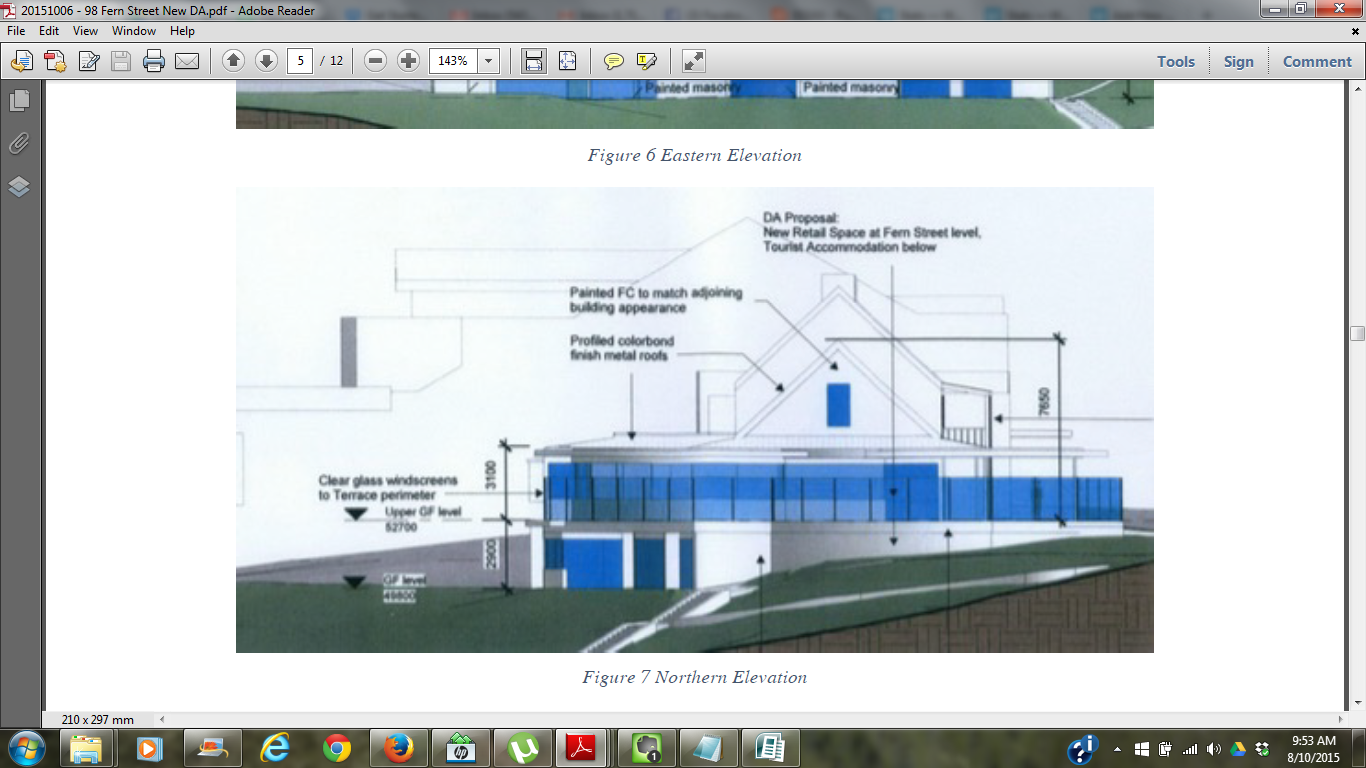This screenshot has height=768, width=1366.
Task: Go to next page using down arrow
Action: pyautogui.click(x=266, y=61)
